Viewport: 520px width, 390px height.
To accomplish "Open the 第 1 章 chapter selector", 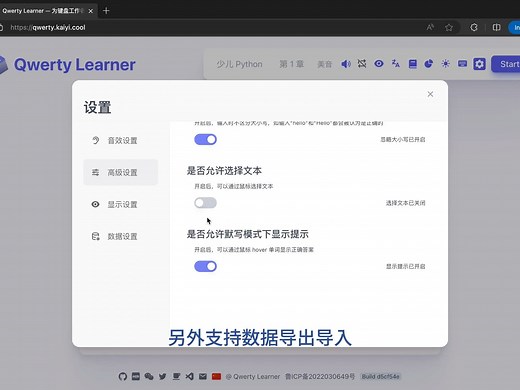I will click(291, 64).
